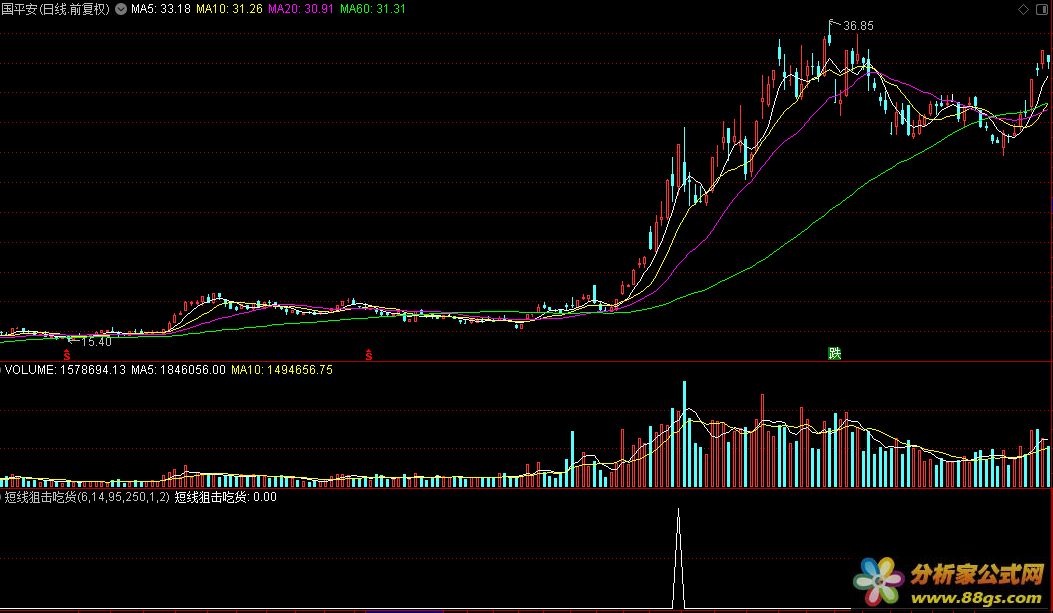Open the dropdown arrow beside 国平安(日线.前复权)
The width and height of the screenshot is (1053, 613).
tap(121, 9)
